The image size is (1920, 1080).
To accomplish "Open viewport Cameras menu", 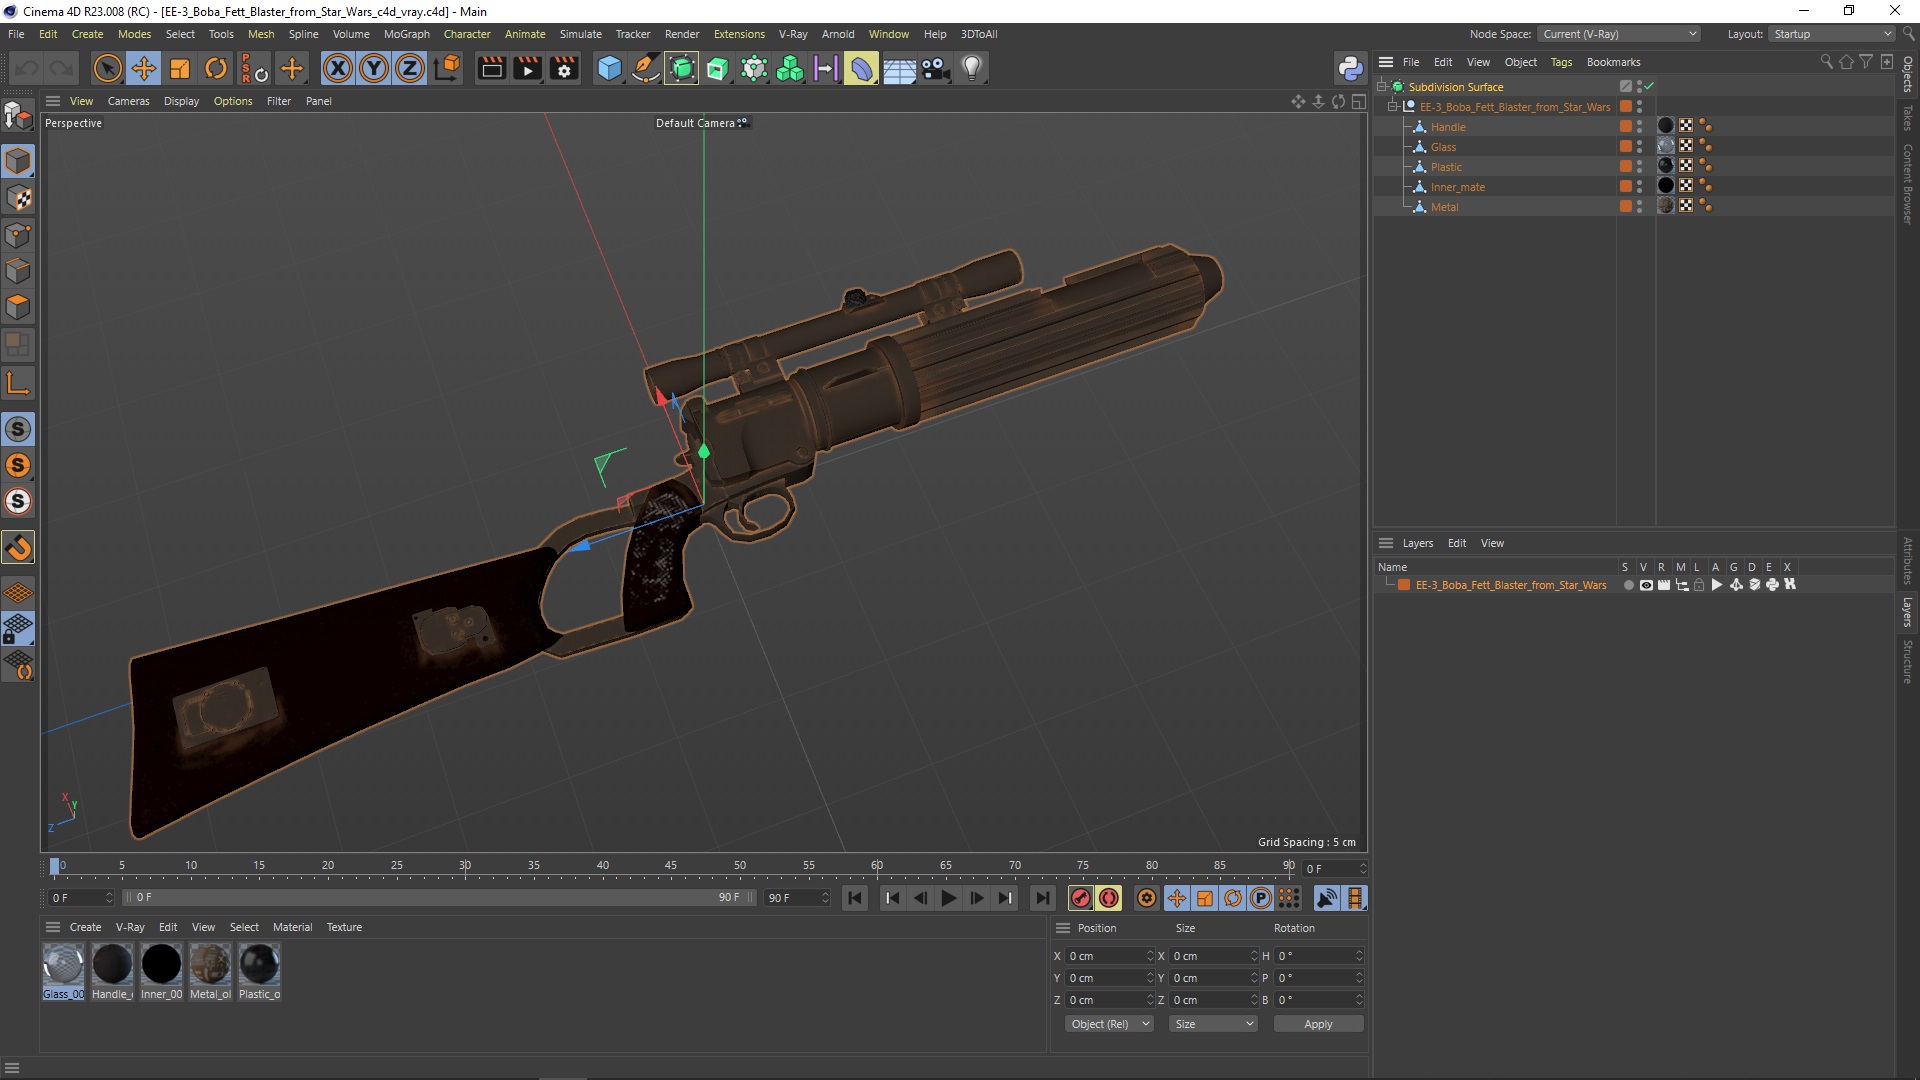I will pos(128,101).
